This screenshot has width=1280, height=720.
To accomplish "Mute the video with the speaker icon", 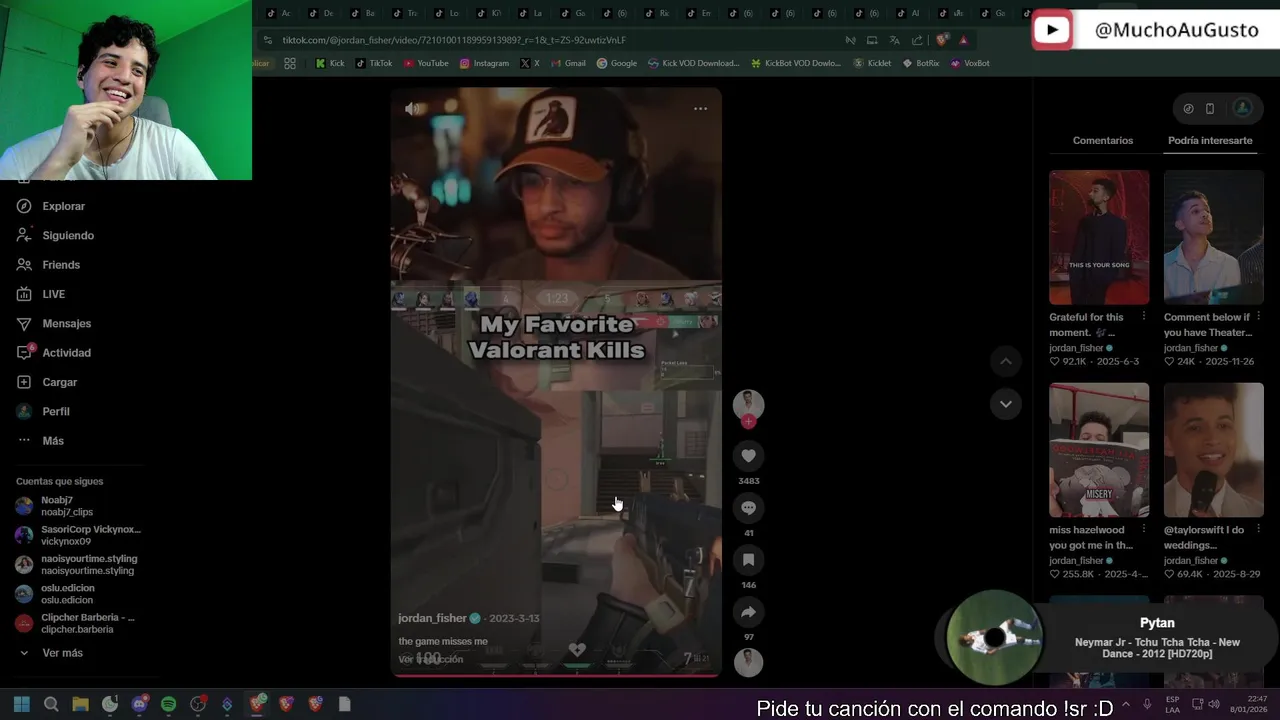I will point(413,108).
